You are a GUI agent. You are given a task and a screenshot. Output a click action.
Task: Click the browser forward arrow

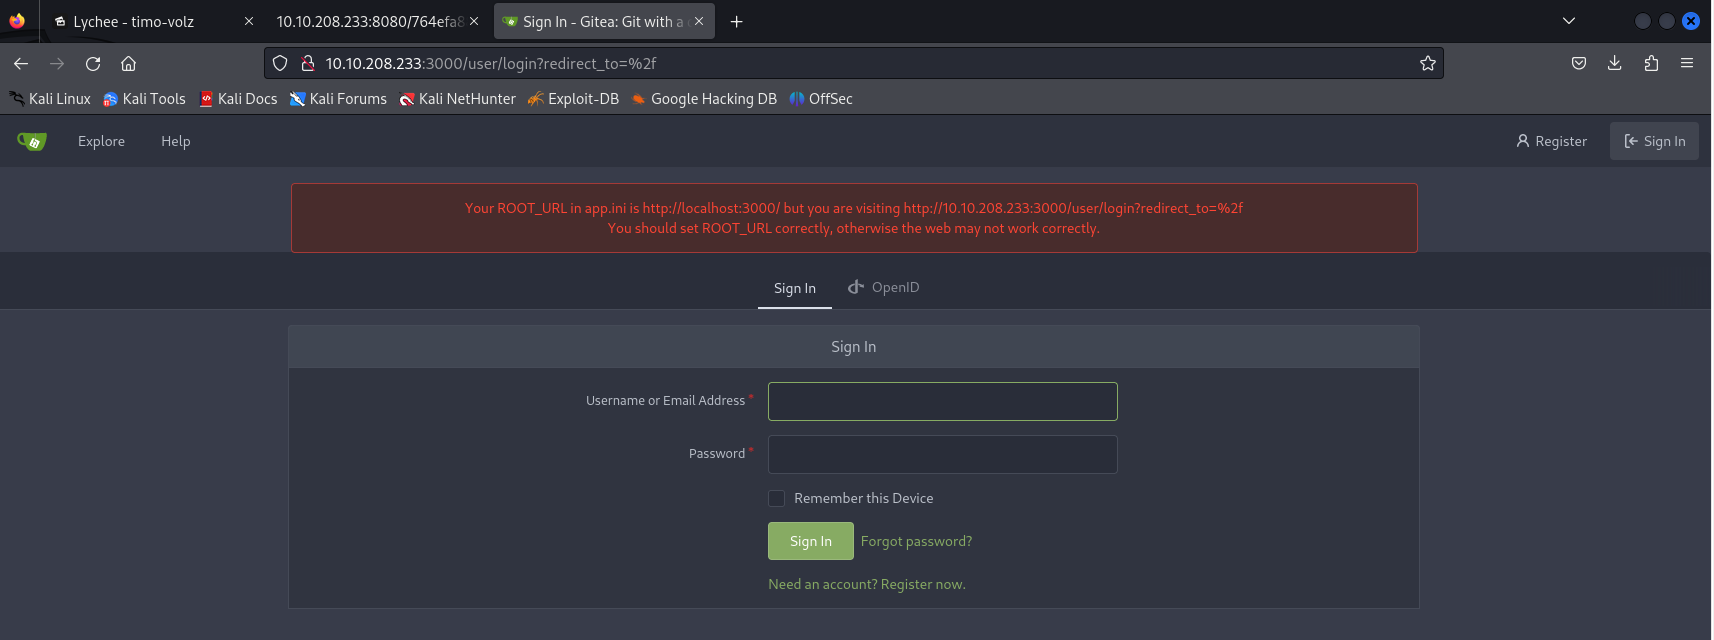coord(57,63)
